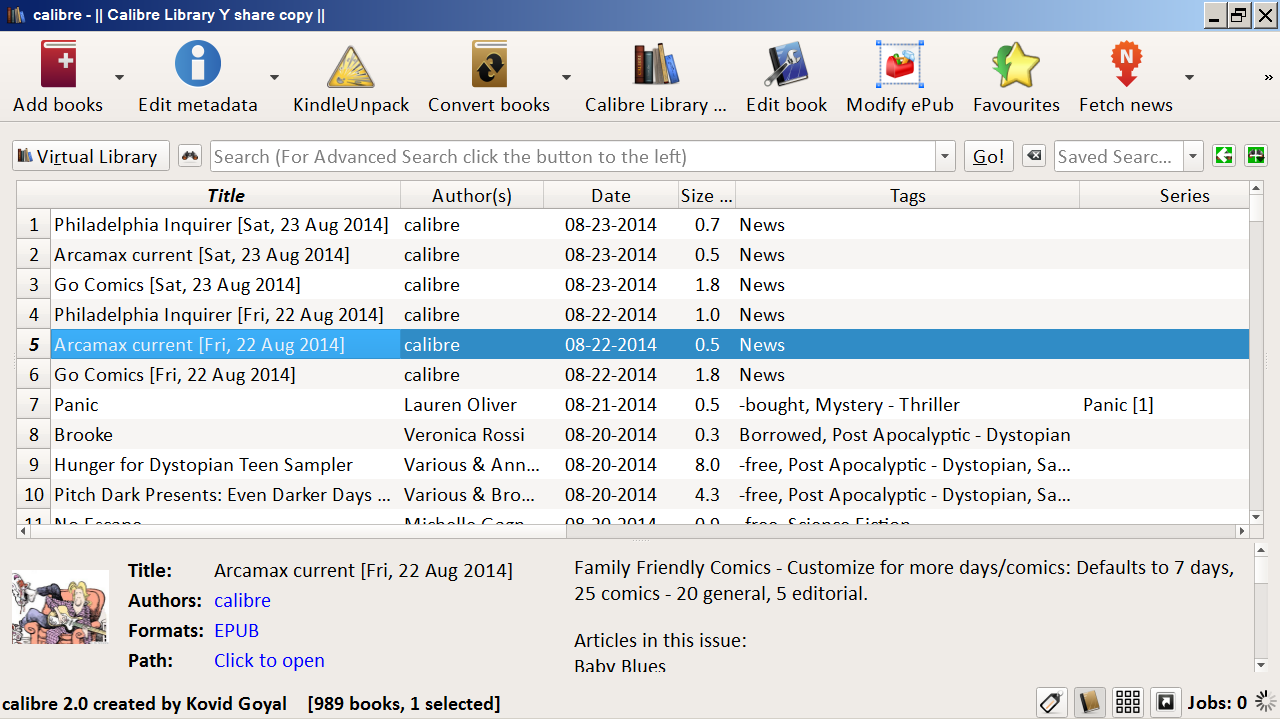Click the 'Lauren Oliver' author cell
The image size is (1280, 720).
pyautogui.click(x=472, y=405)
